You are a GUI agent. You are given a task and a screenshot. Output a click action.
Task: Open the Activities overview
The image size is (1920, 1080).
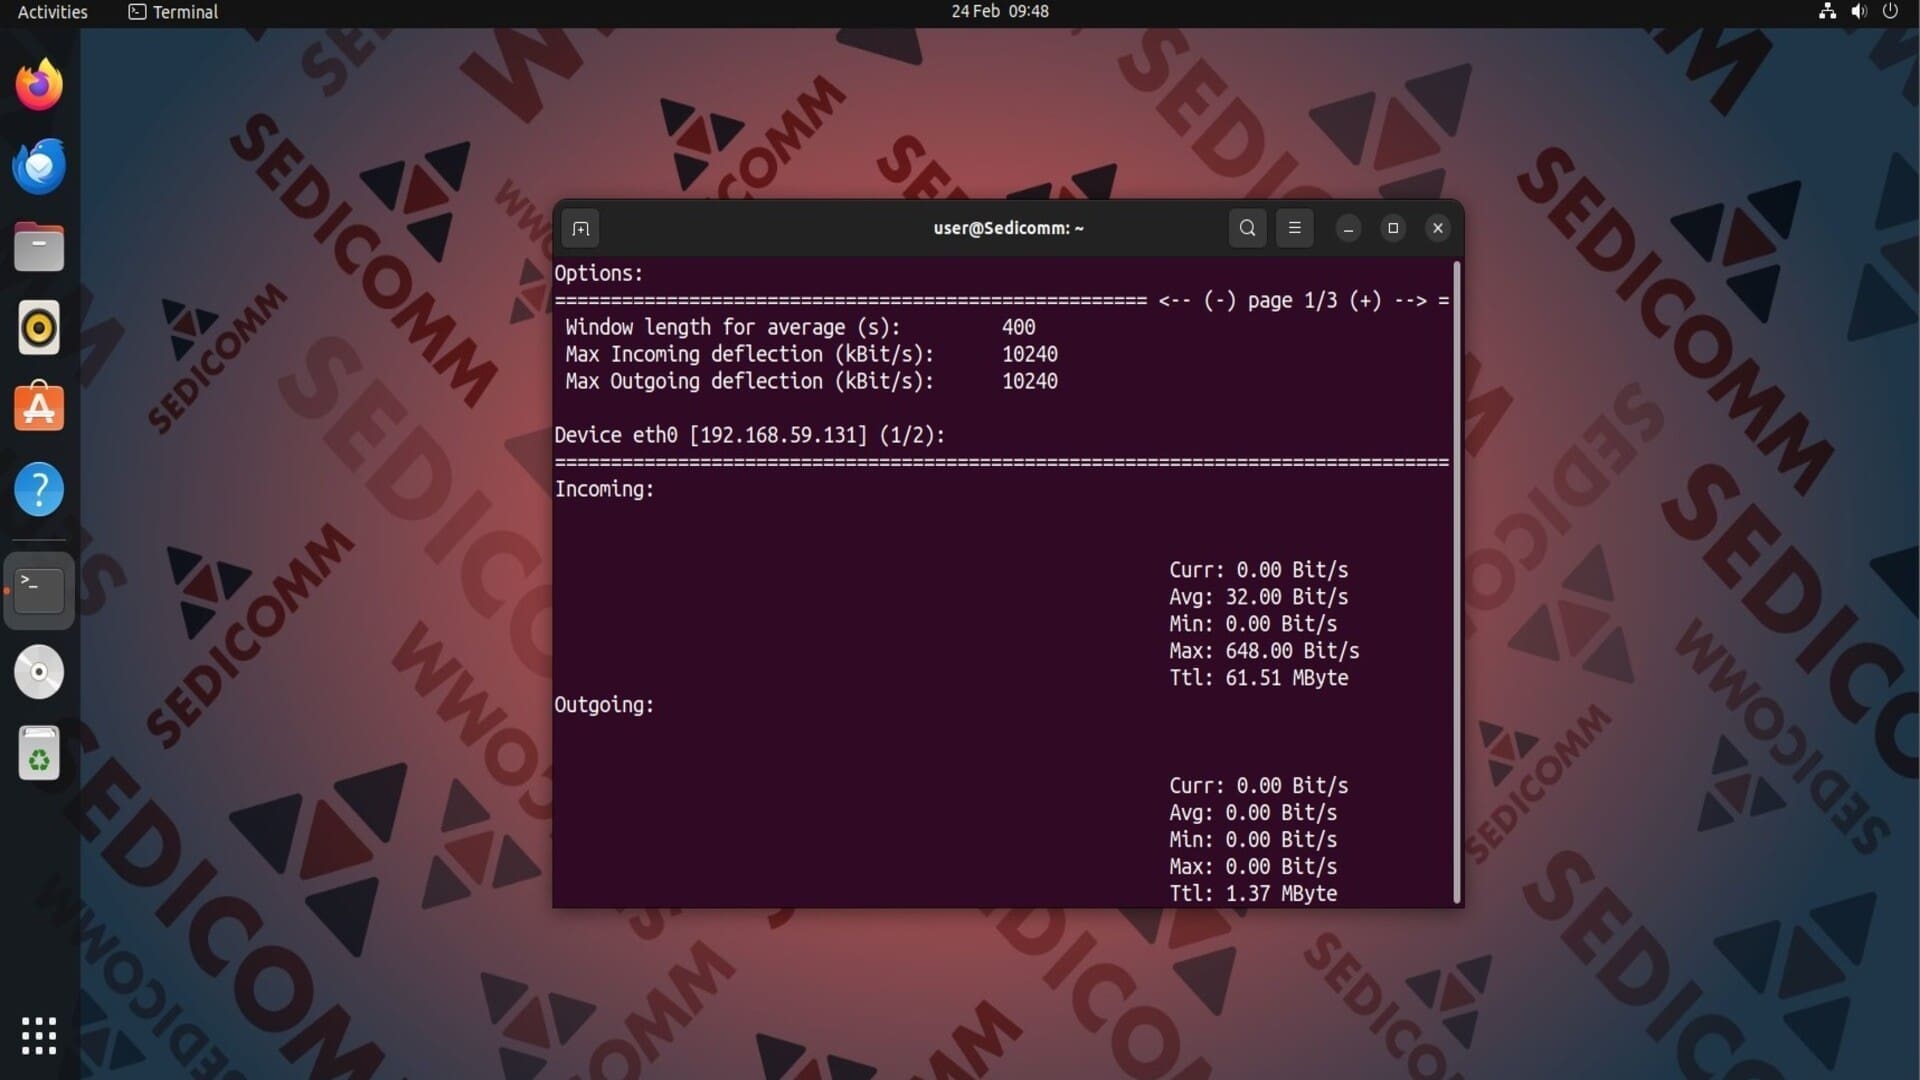pos(52,12)
